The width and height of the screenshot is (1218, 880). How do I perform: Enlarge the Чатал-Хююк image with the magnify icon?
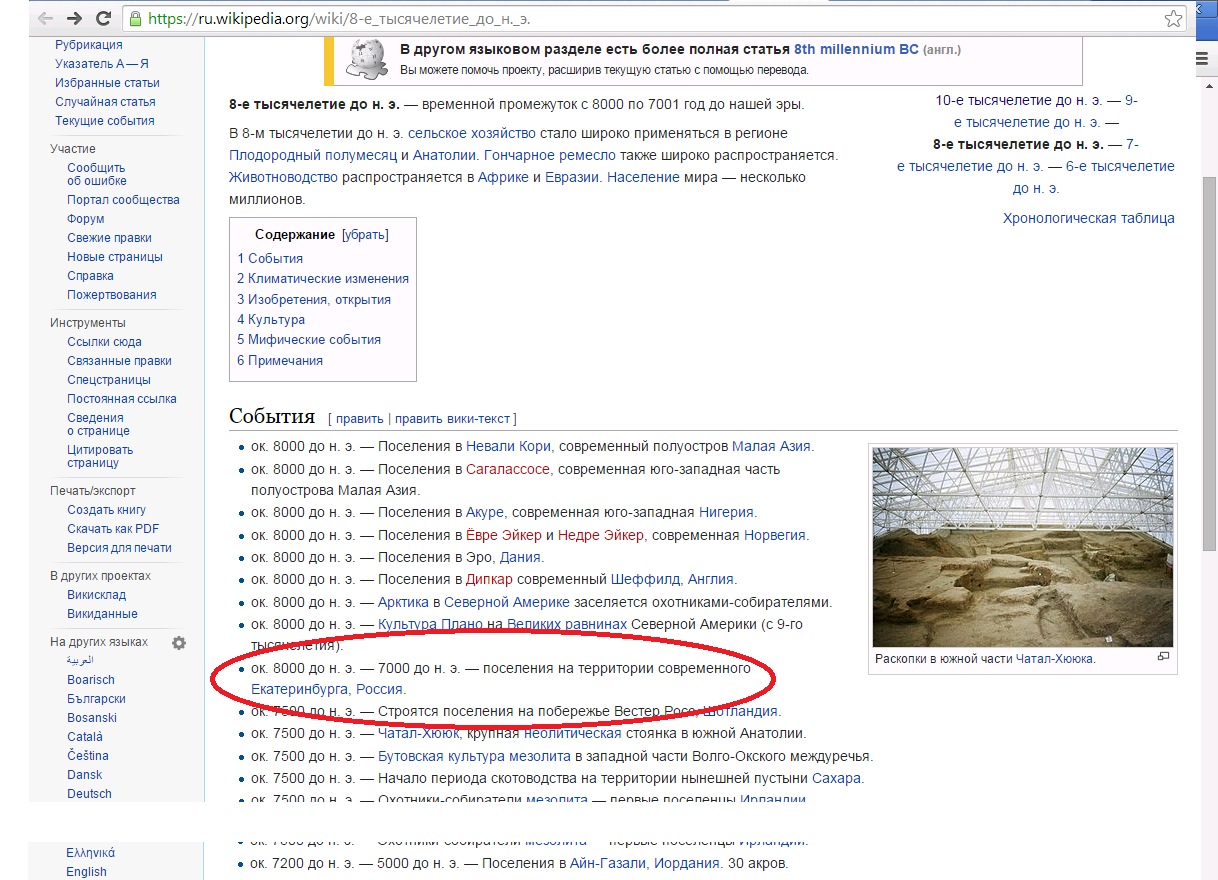[x=1163, y=657]
